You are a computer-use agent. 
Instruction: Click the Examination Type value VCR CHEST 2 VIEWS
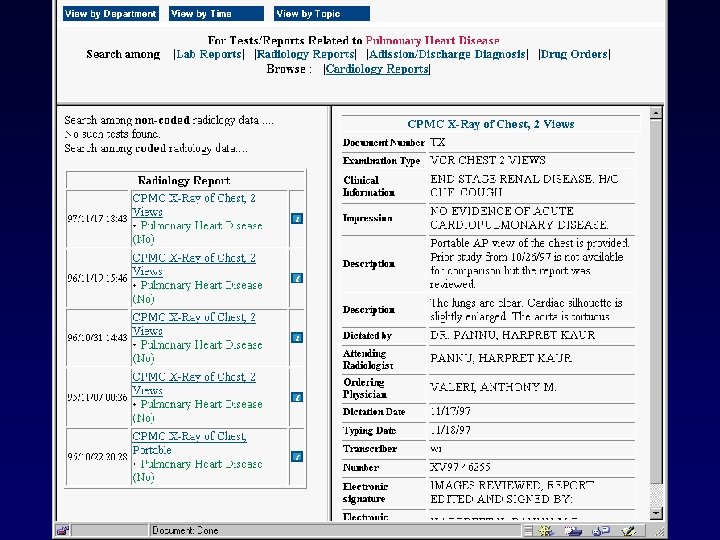(488, 160)
